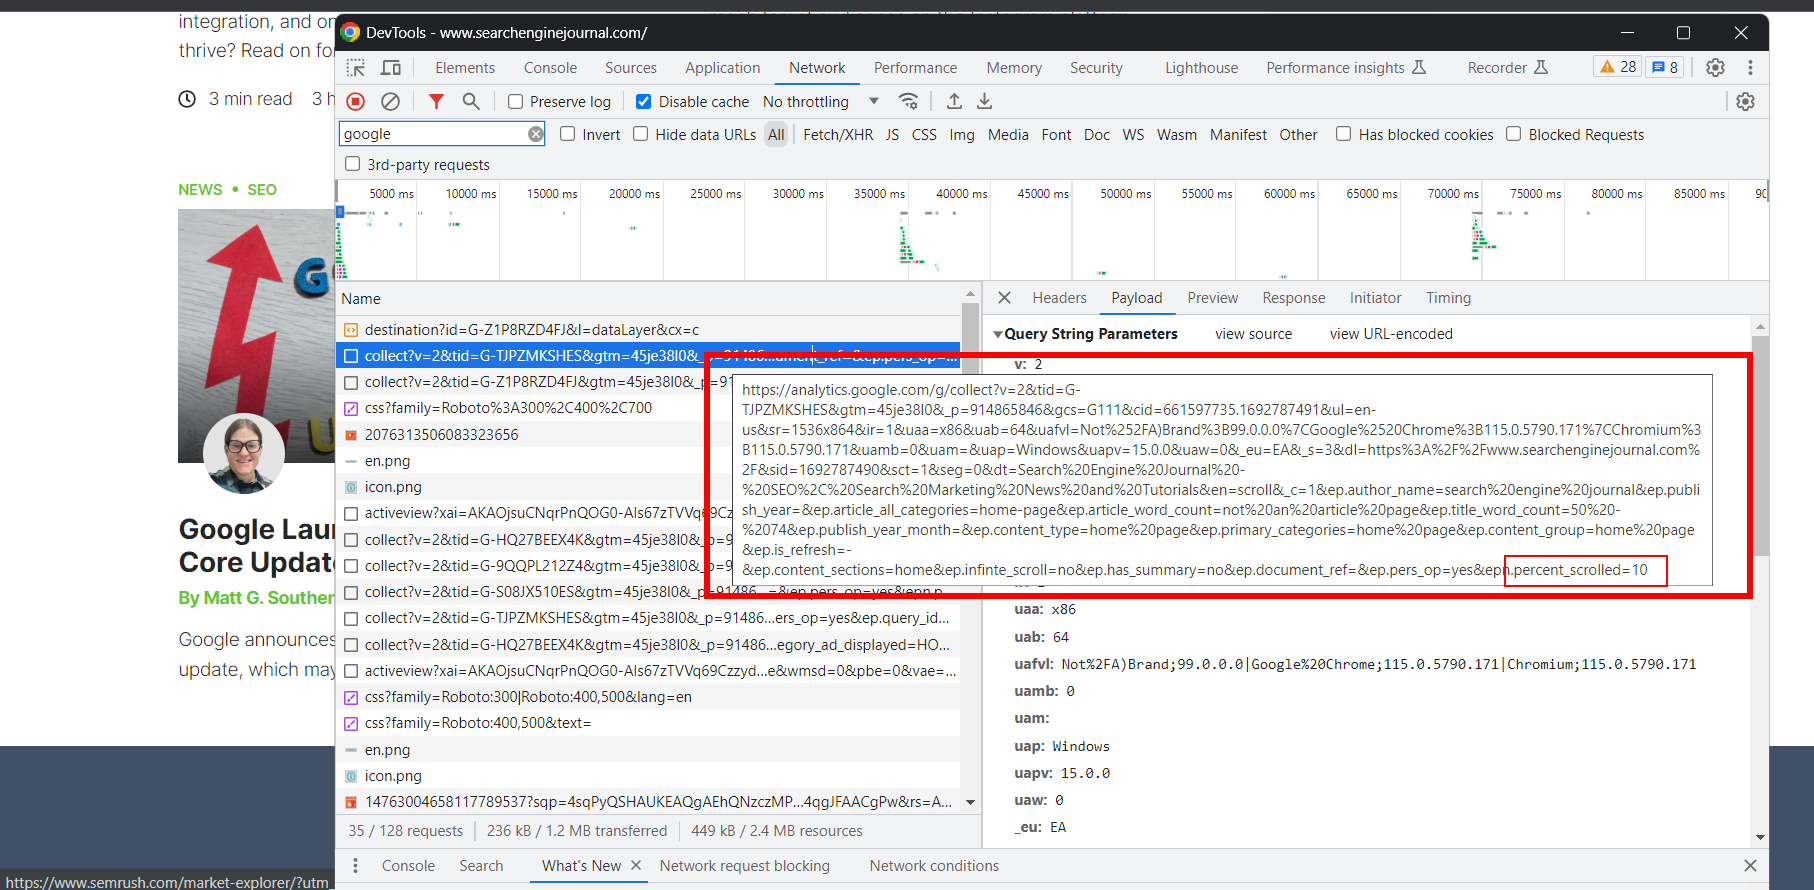Clear the google filter text
Viewport: 1814px width, 890px height.
536,134
